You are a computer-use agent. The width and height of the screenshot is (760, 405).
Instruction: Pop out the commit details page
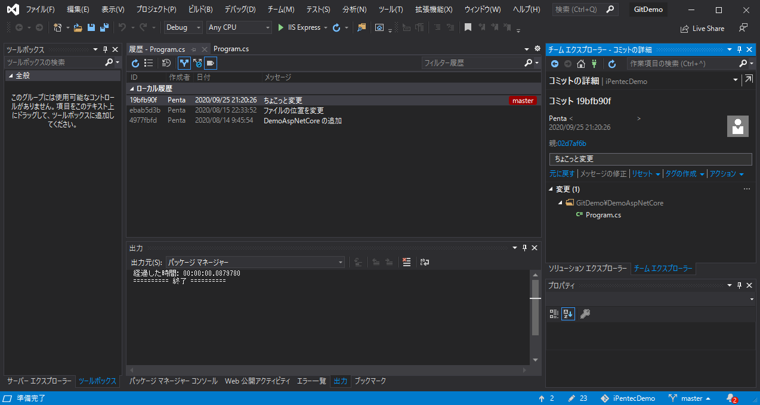pyautogui.click(x=748, y=79)
